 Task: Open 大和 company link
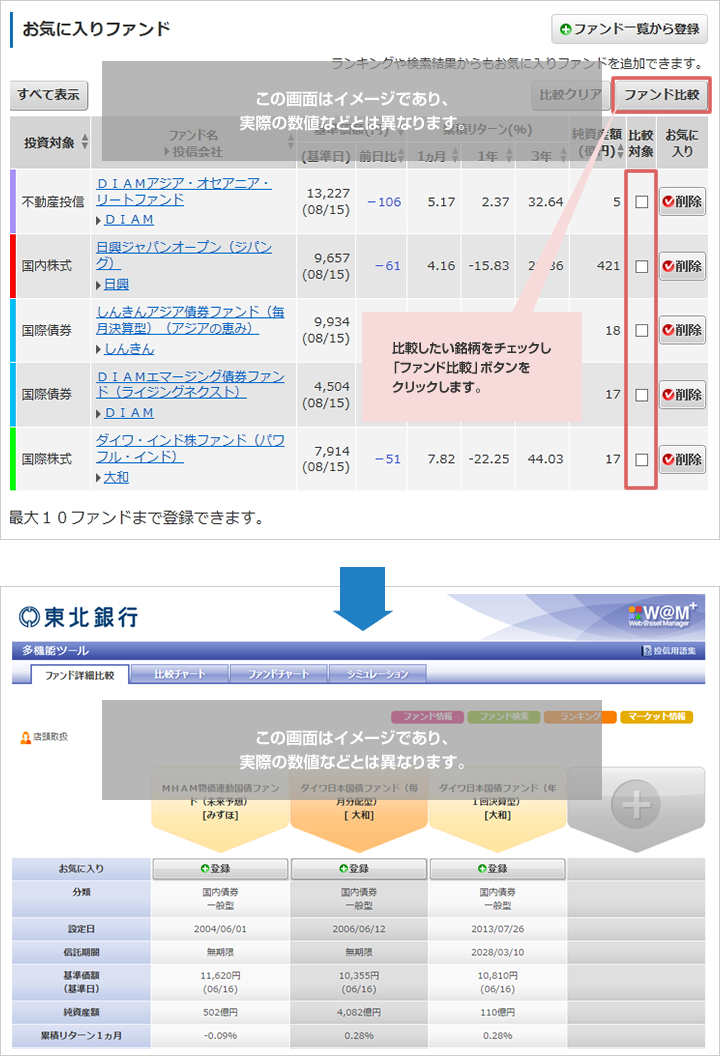[117, 477]
